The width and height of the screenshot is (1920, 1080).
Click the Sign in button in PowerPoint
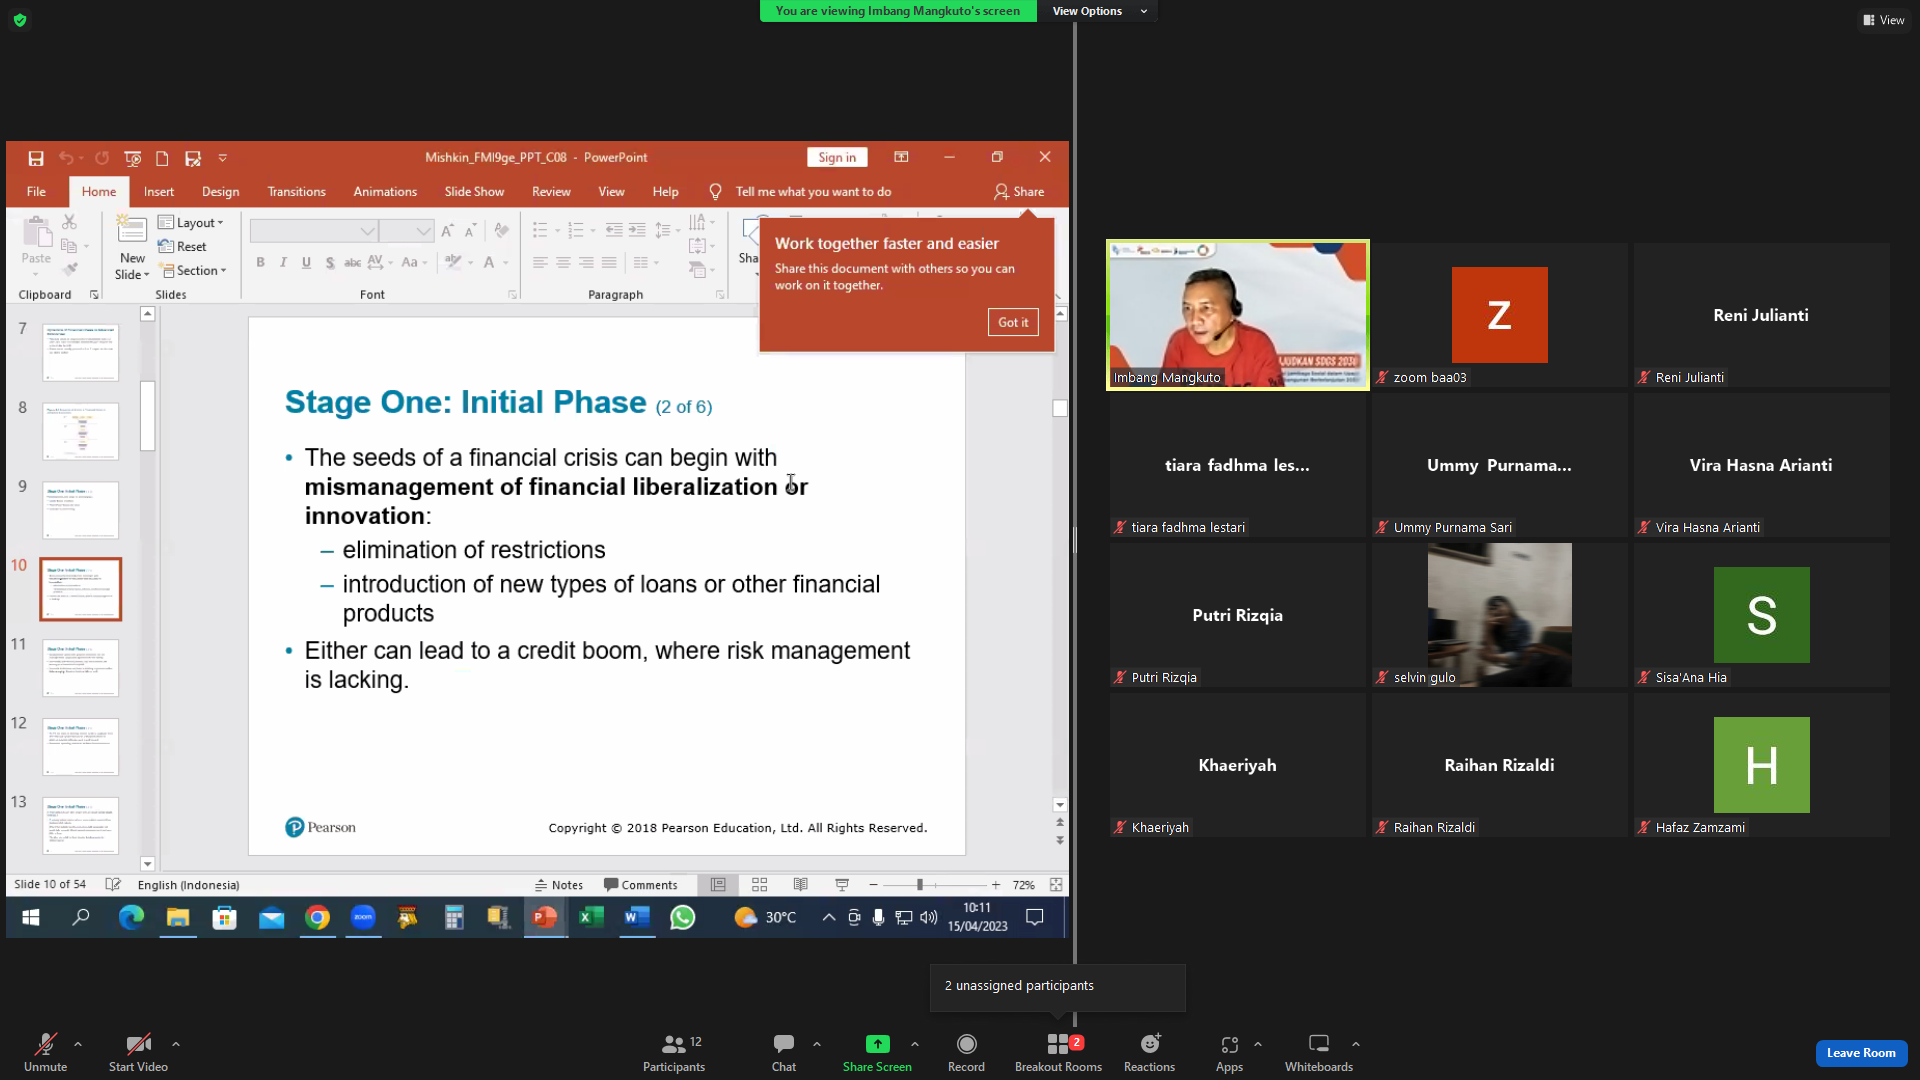point(837,158)
